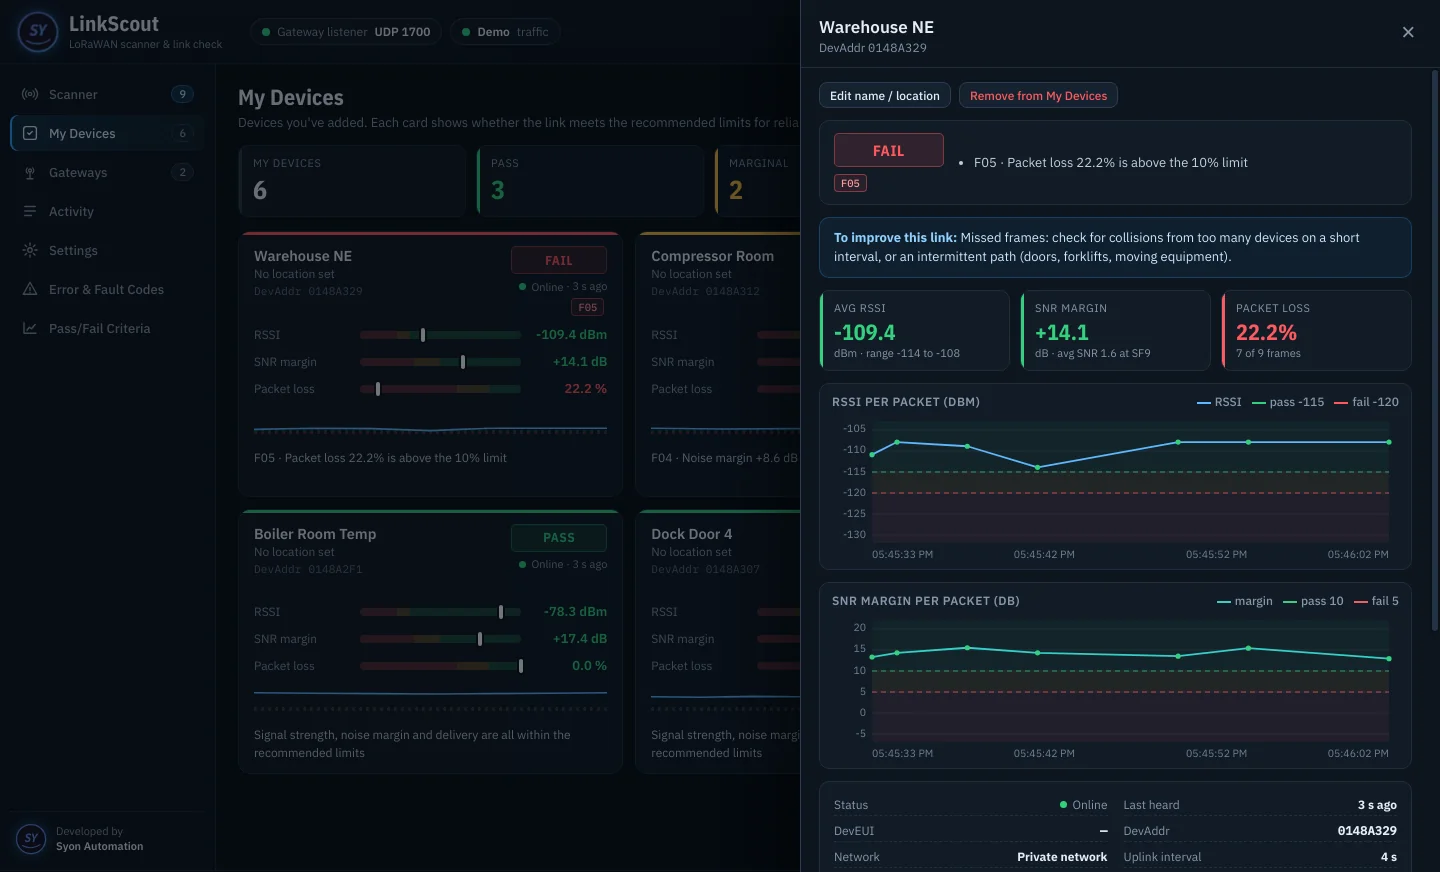Image resolution: width=1440 pixels, height=872 pixels.
Task: Click the AVG RSSI value -109.4
Action: [x=865, y=332]
